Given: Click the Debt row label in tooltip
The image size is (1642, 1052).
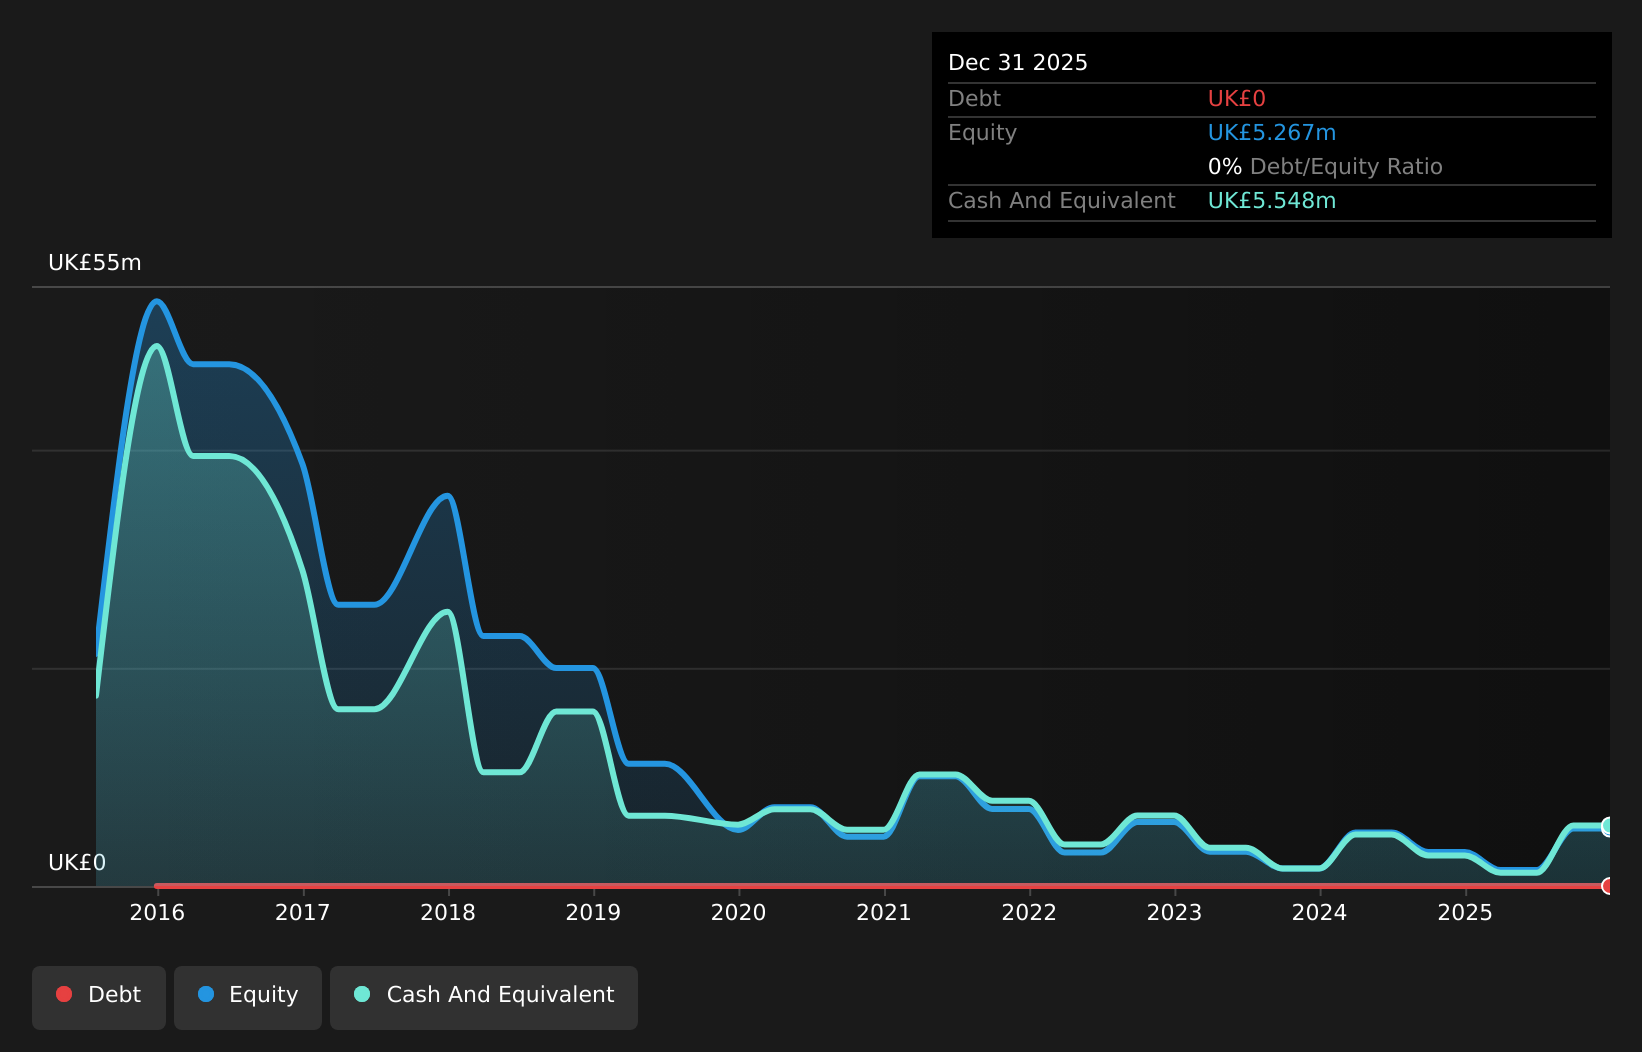Looking at the screenshot, I should click(x=974, y=99).
